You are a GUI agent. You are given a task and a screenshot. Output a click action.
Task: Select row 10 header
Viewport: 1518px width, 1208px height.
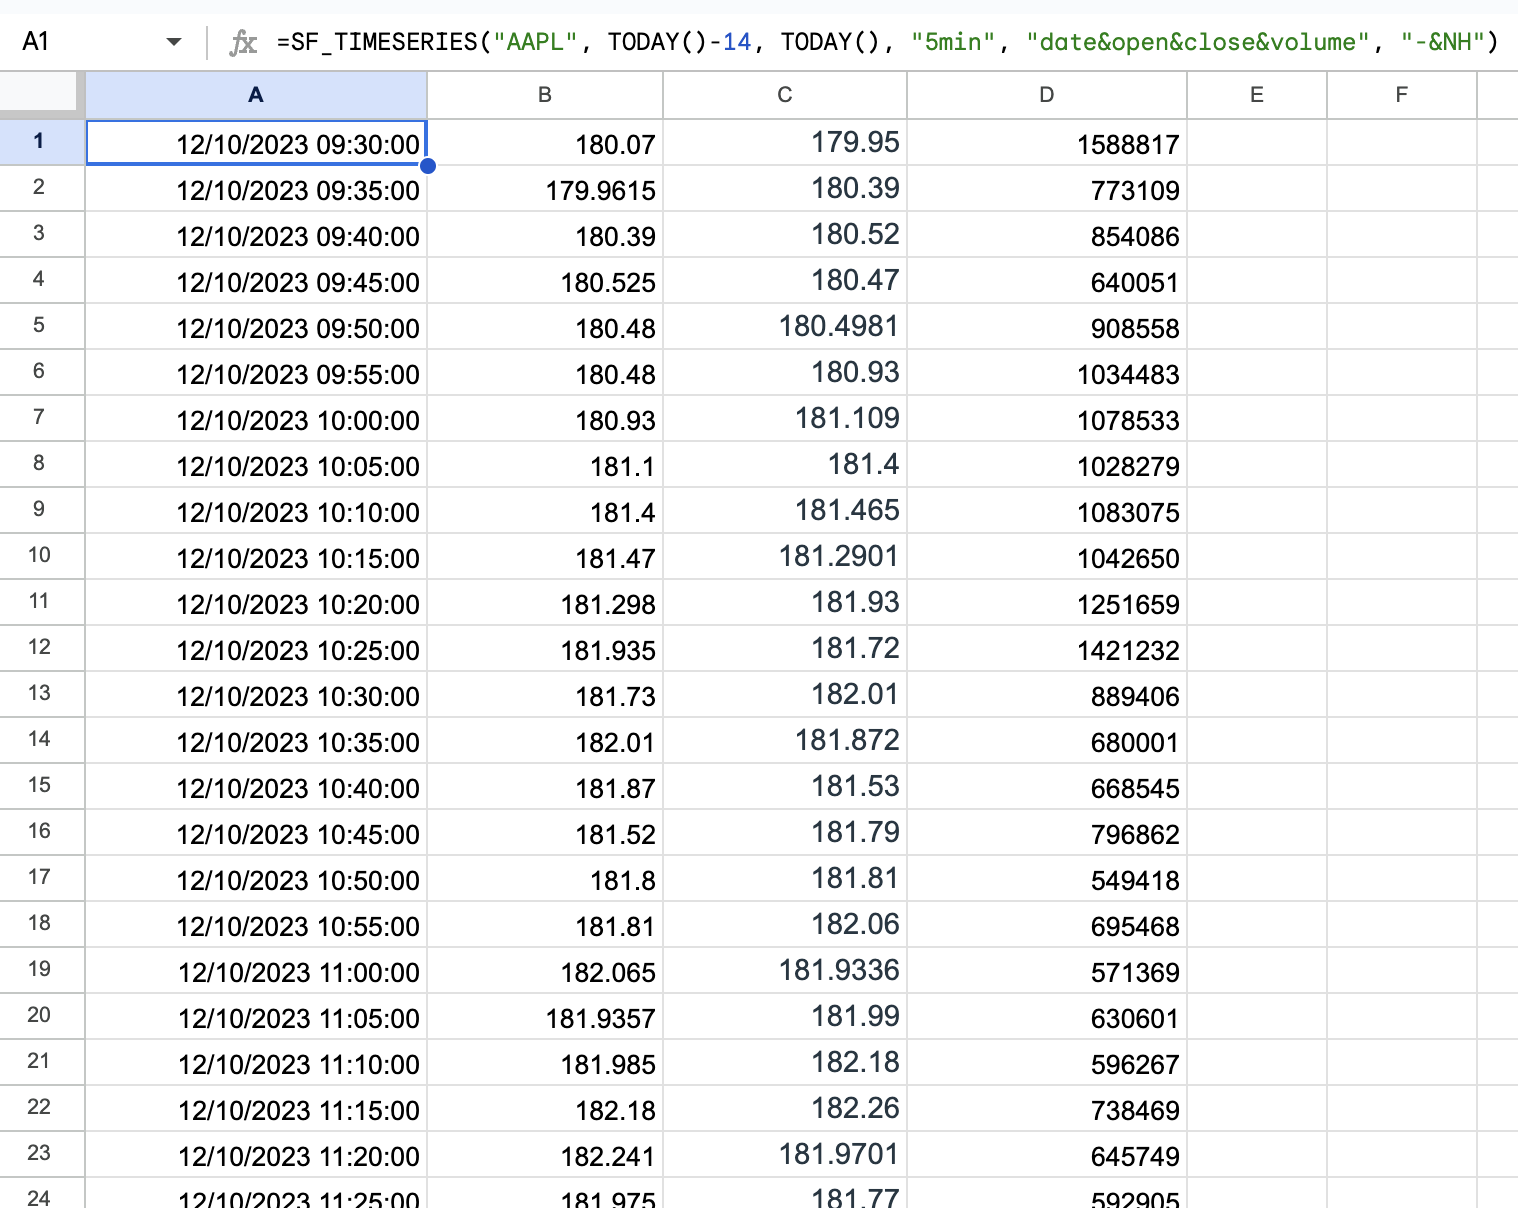pos(42,556)
